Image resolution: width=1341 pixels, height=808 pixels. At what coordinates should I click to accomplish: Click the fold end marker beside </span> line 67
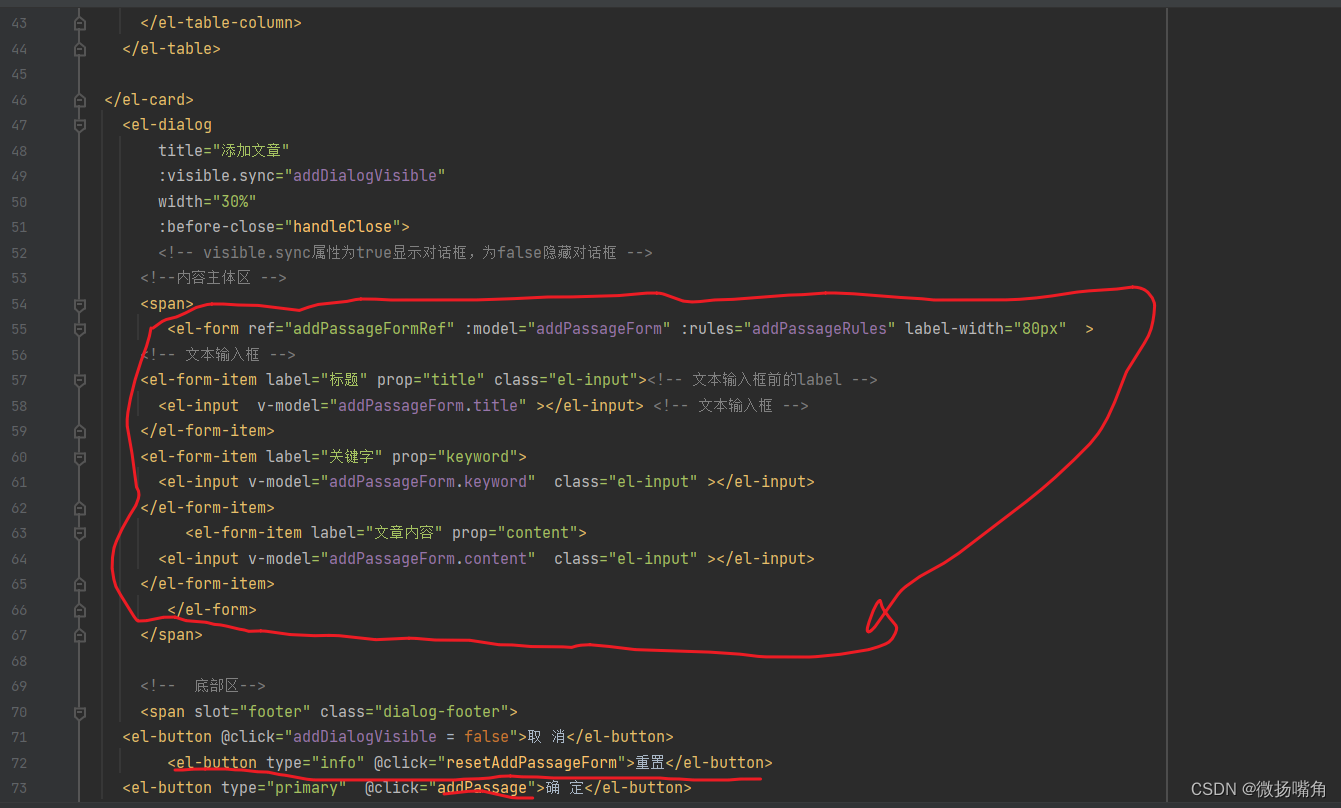[80, 635]
